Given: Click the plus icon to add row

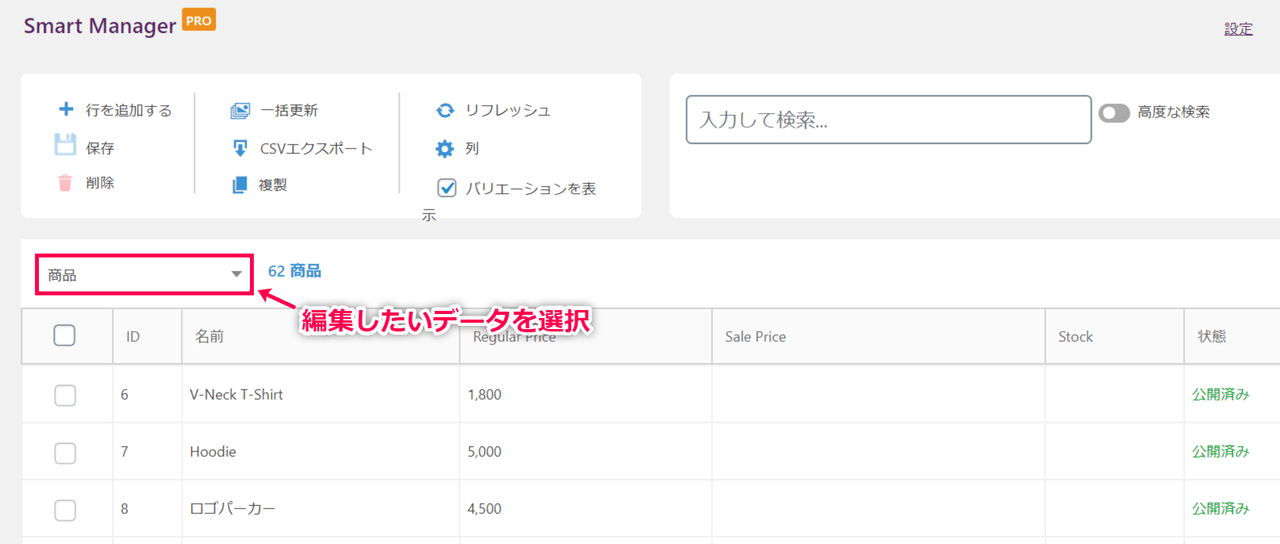Looking at the screenshot, I should 66,110.
